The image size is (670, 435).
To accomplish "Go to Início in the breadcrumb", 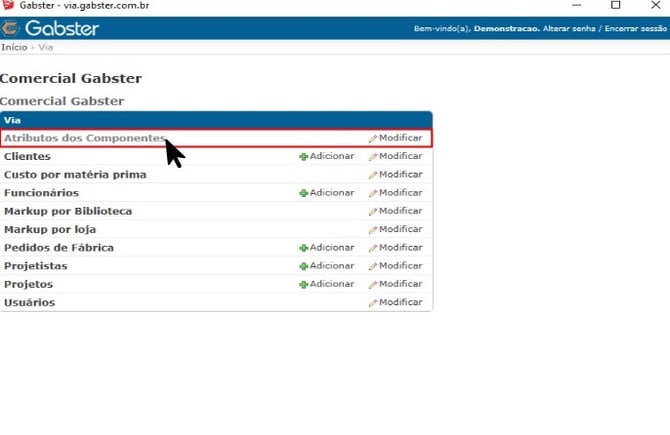I will [x=14, y=47].
